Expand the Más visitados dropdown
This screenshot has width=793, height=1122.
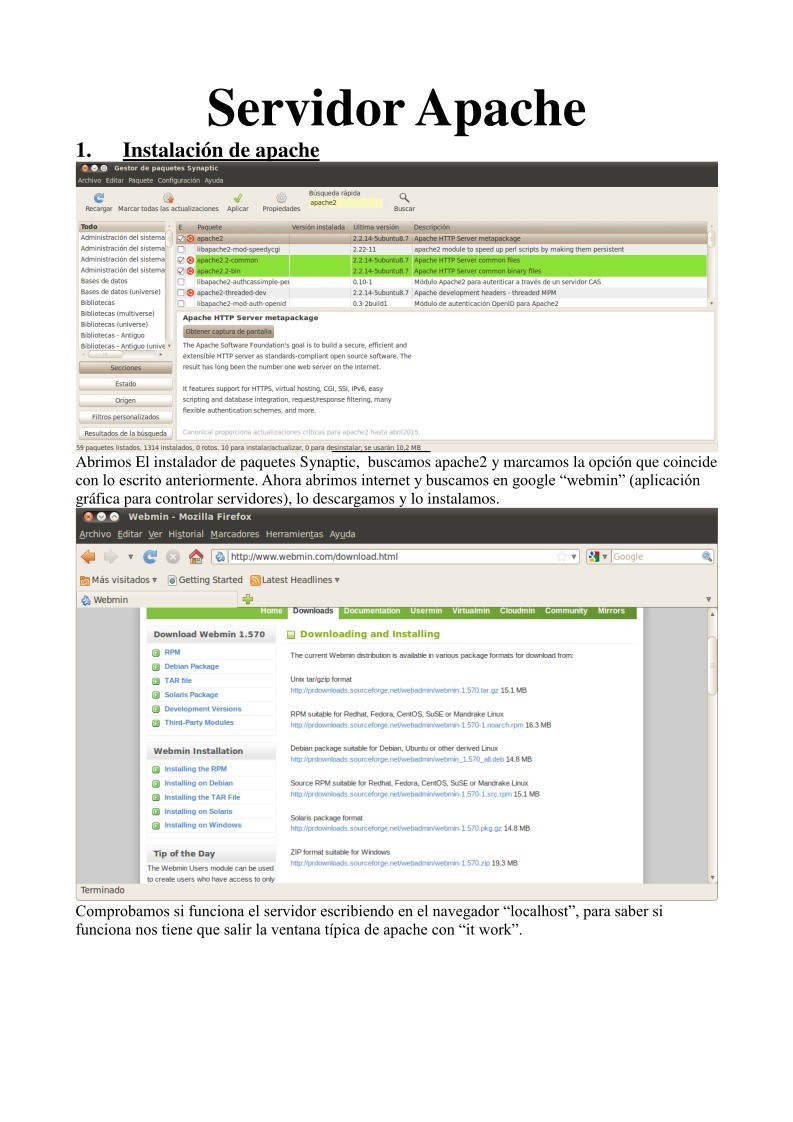coord(155,580)
